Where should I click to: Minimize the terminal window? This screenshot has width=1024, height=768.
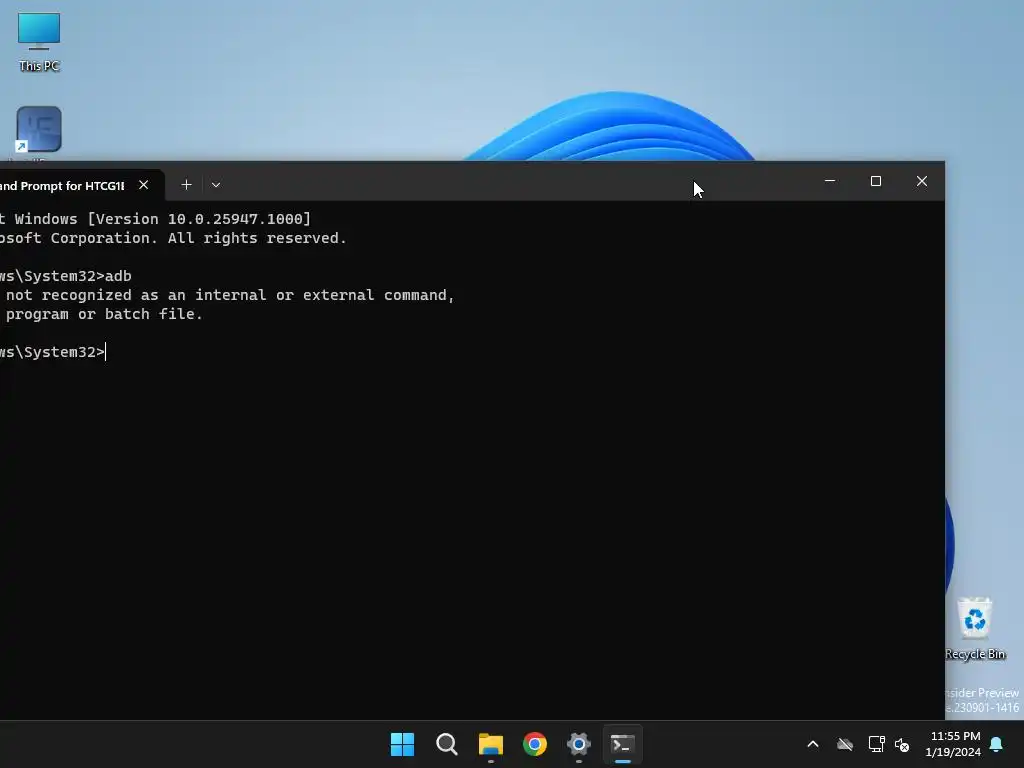(830, 181)
